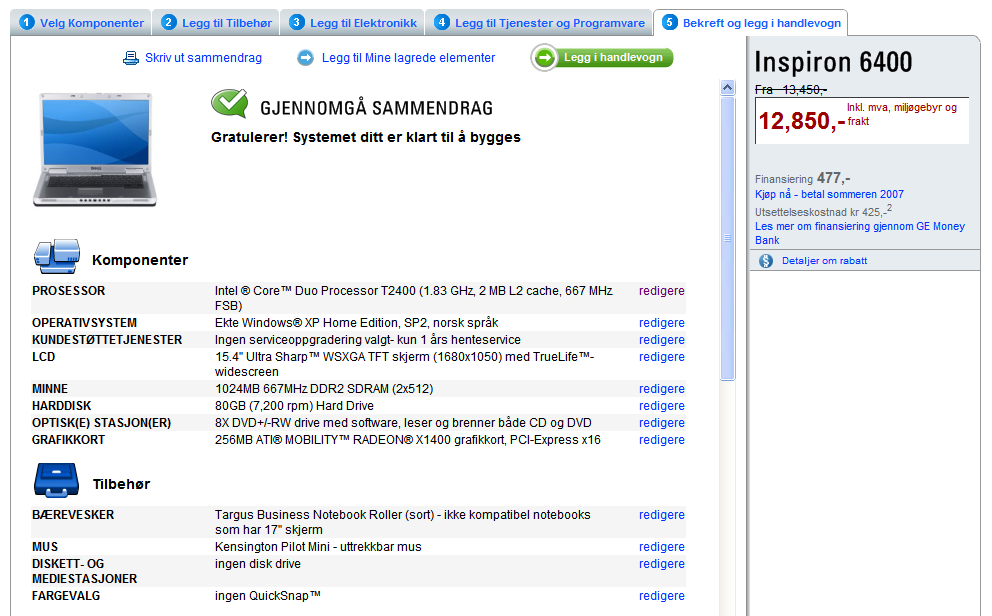Click the Targus Business Notebook Roller text

[x=402, y=522]
